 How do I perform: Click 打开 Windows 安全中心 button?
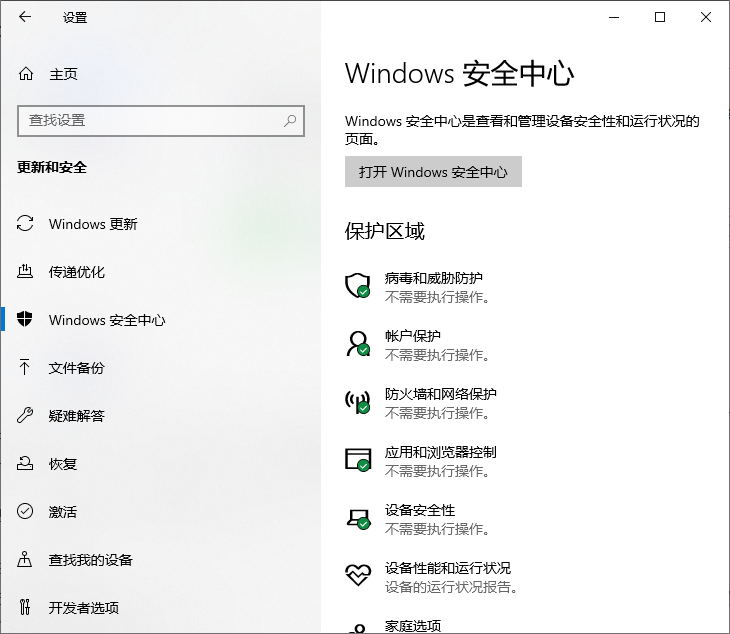[x=433, y=172]
